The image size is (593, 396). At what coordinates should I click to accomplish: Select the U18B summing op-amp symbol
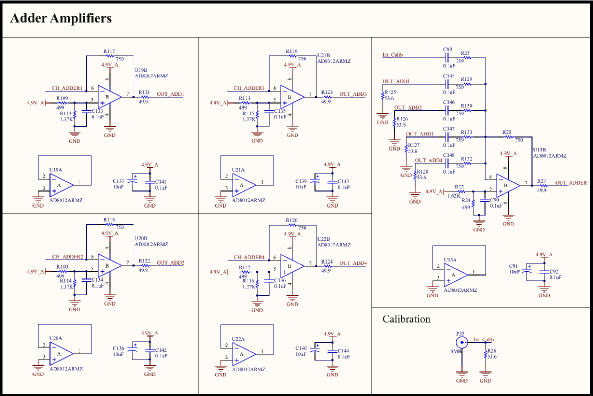[x=508, y=185]
